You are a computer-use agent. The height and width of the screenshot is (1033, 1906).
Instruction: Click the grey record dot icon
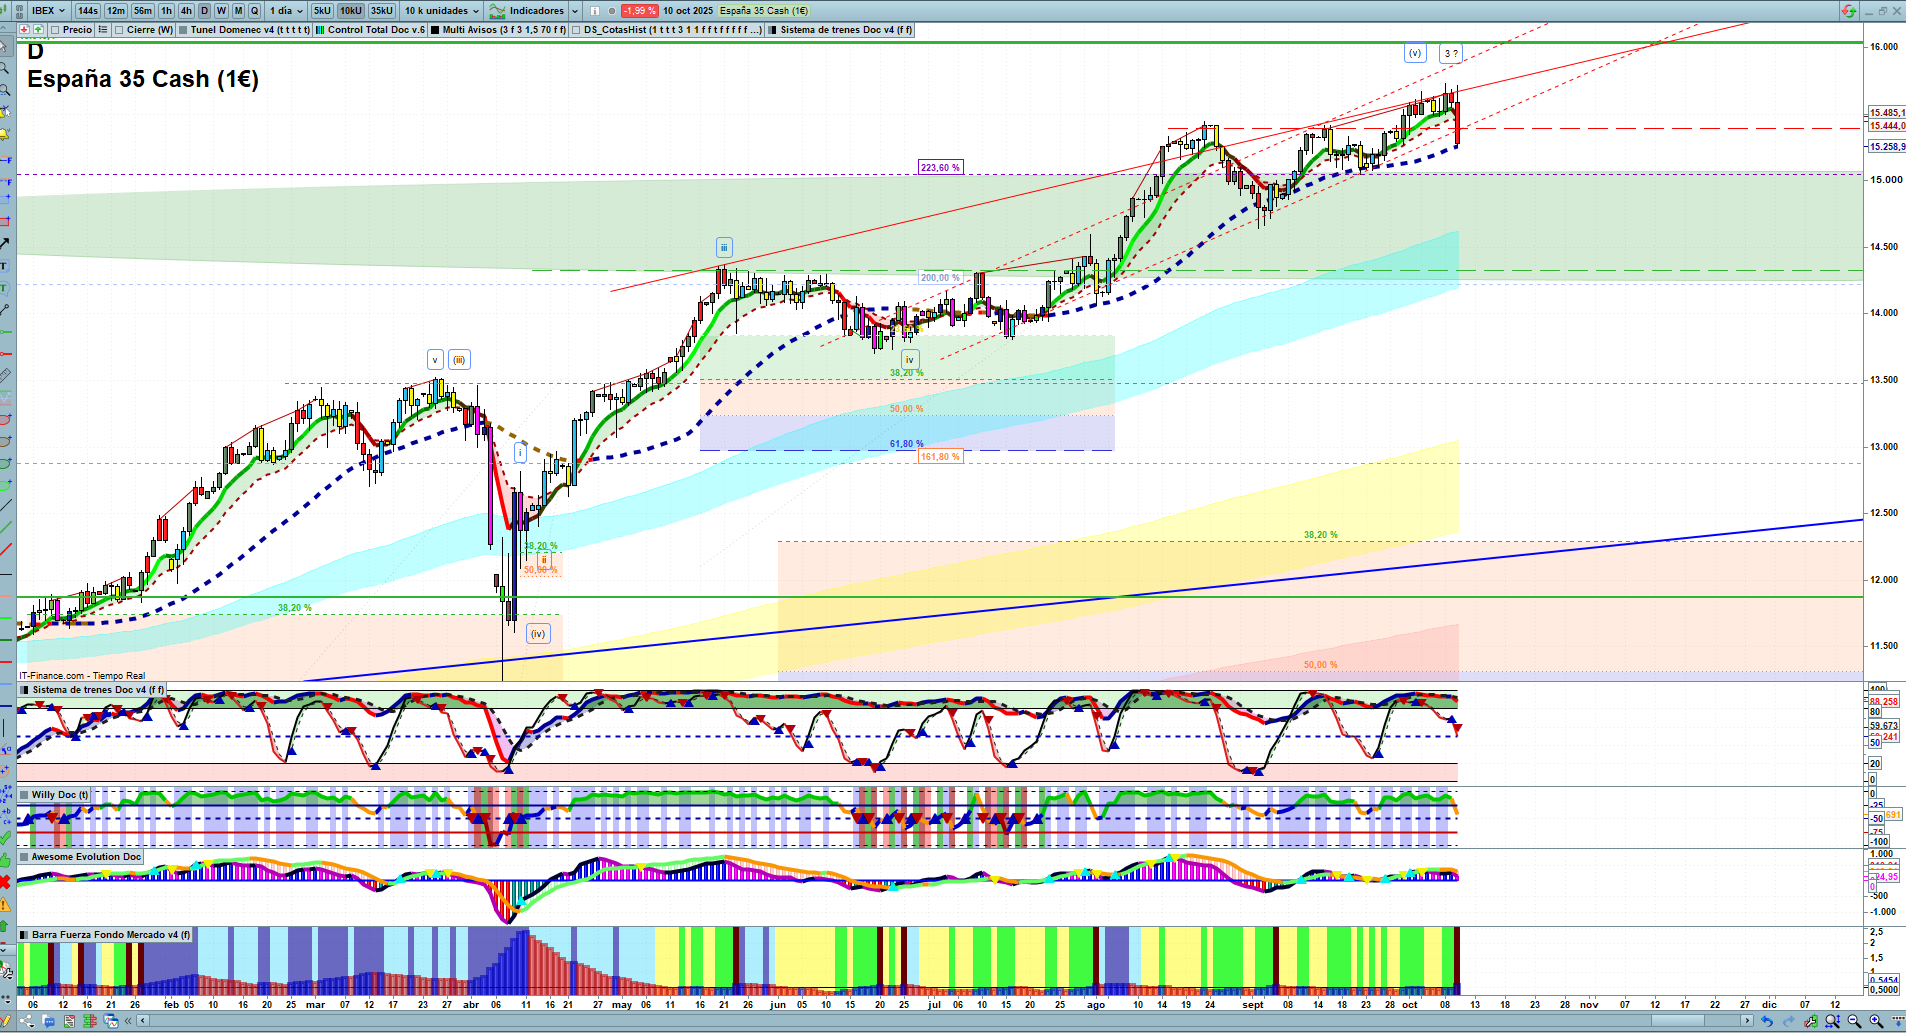[612, 11]
